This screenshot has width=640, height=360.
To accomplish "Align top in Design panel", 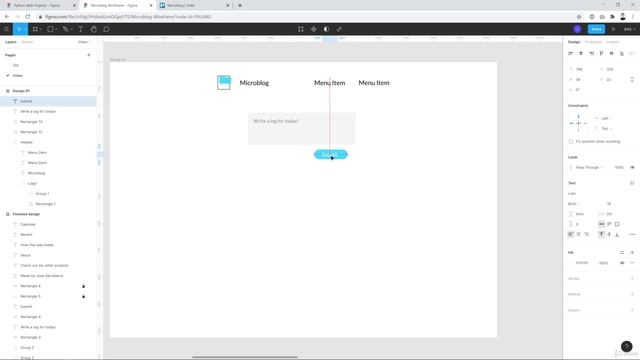I will click(601, 53).
